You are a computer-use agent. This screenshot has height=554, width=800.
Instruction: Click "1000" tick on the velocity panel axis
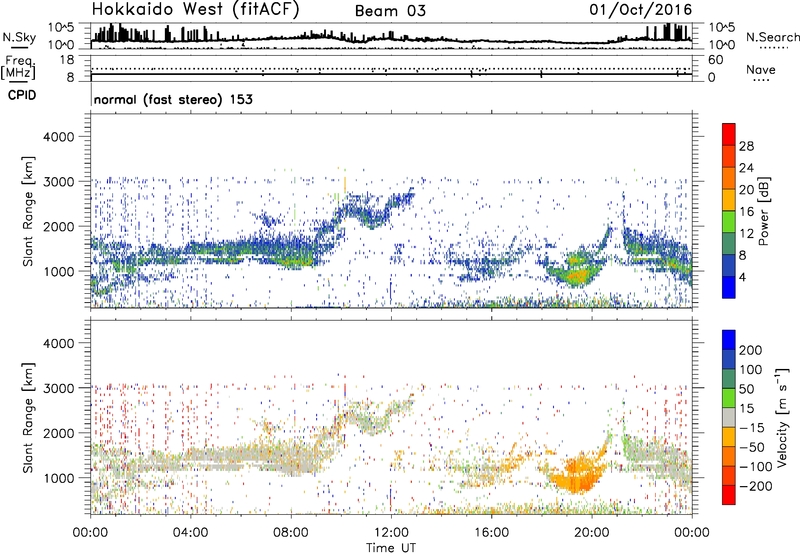point(59,478)
